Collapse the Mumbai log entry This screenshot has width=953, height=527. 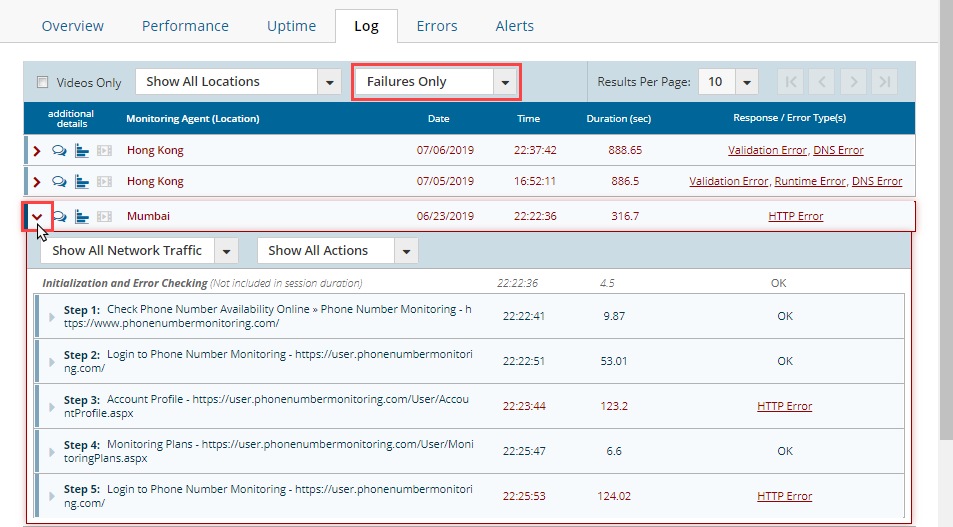click(x=37, y=216)
